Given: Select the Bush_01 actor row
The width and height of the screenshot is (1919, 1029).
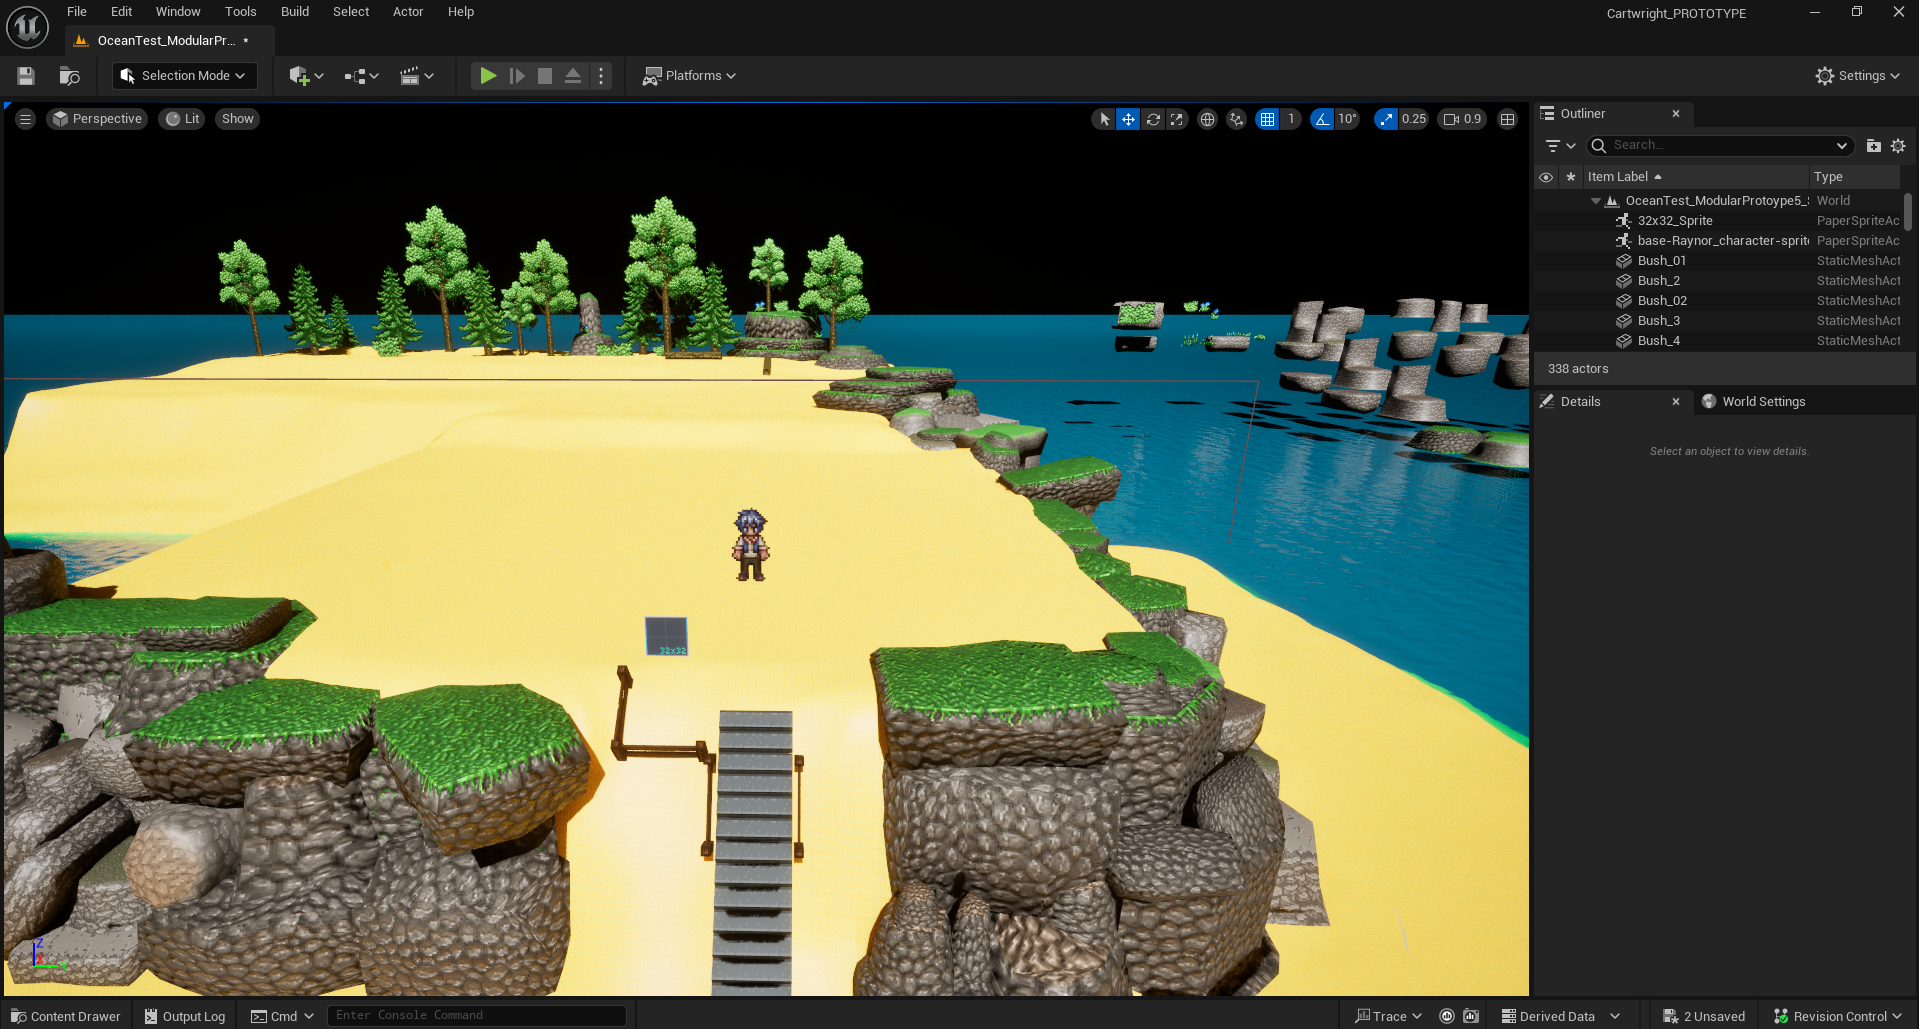Looking at the screenshot, I should 1718,261.
